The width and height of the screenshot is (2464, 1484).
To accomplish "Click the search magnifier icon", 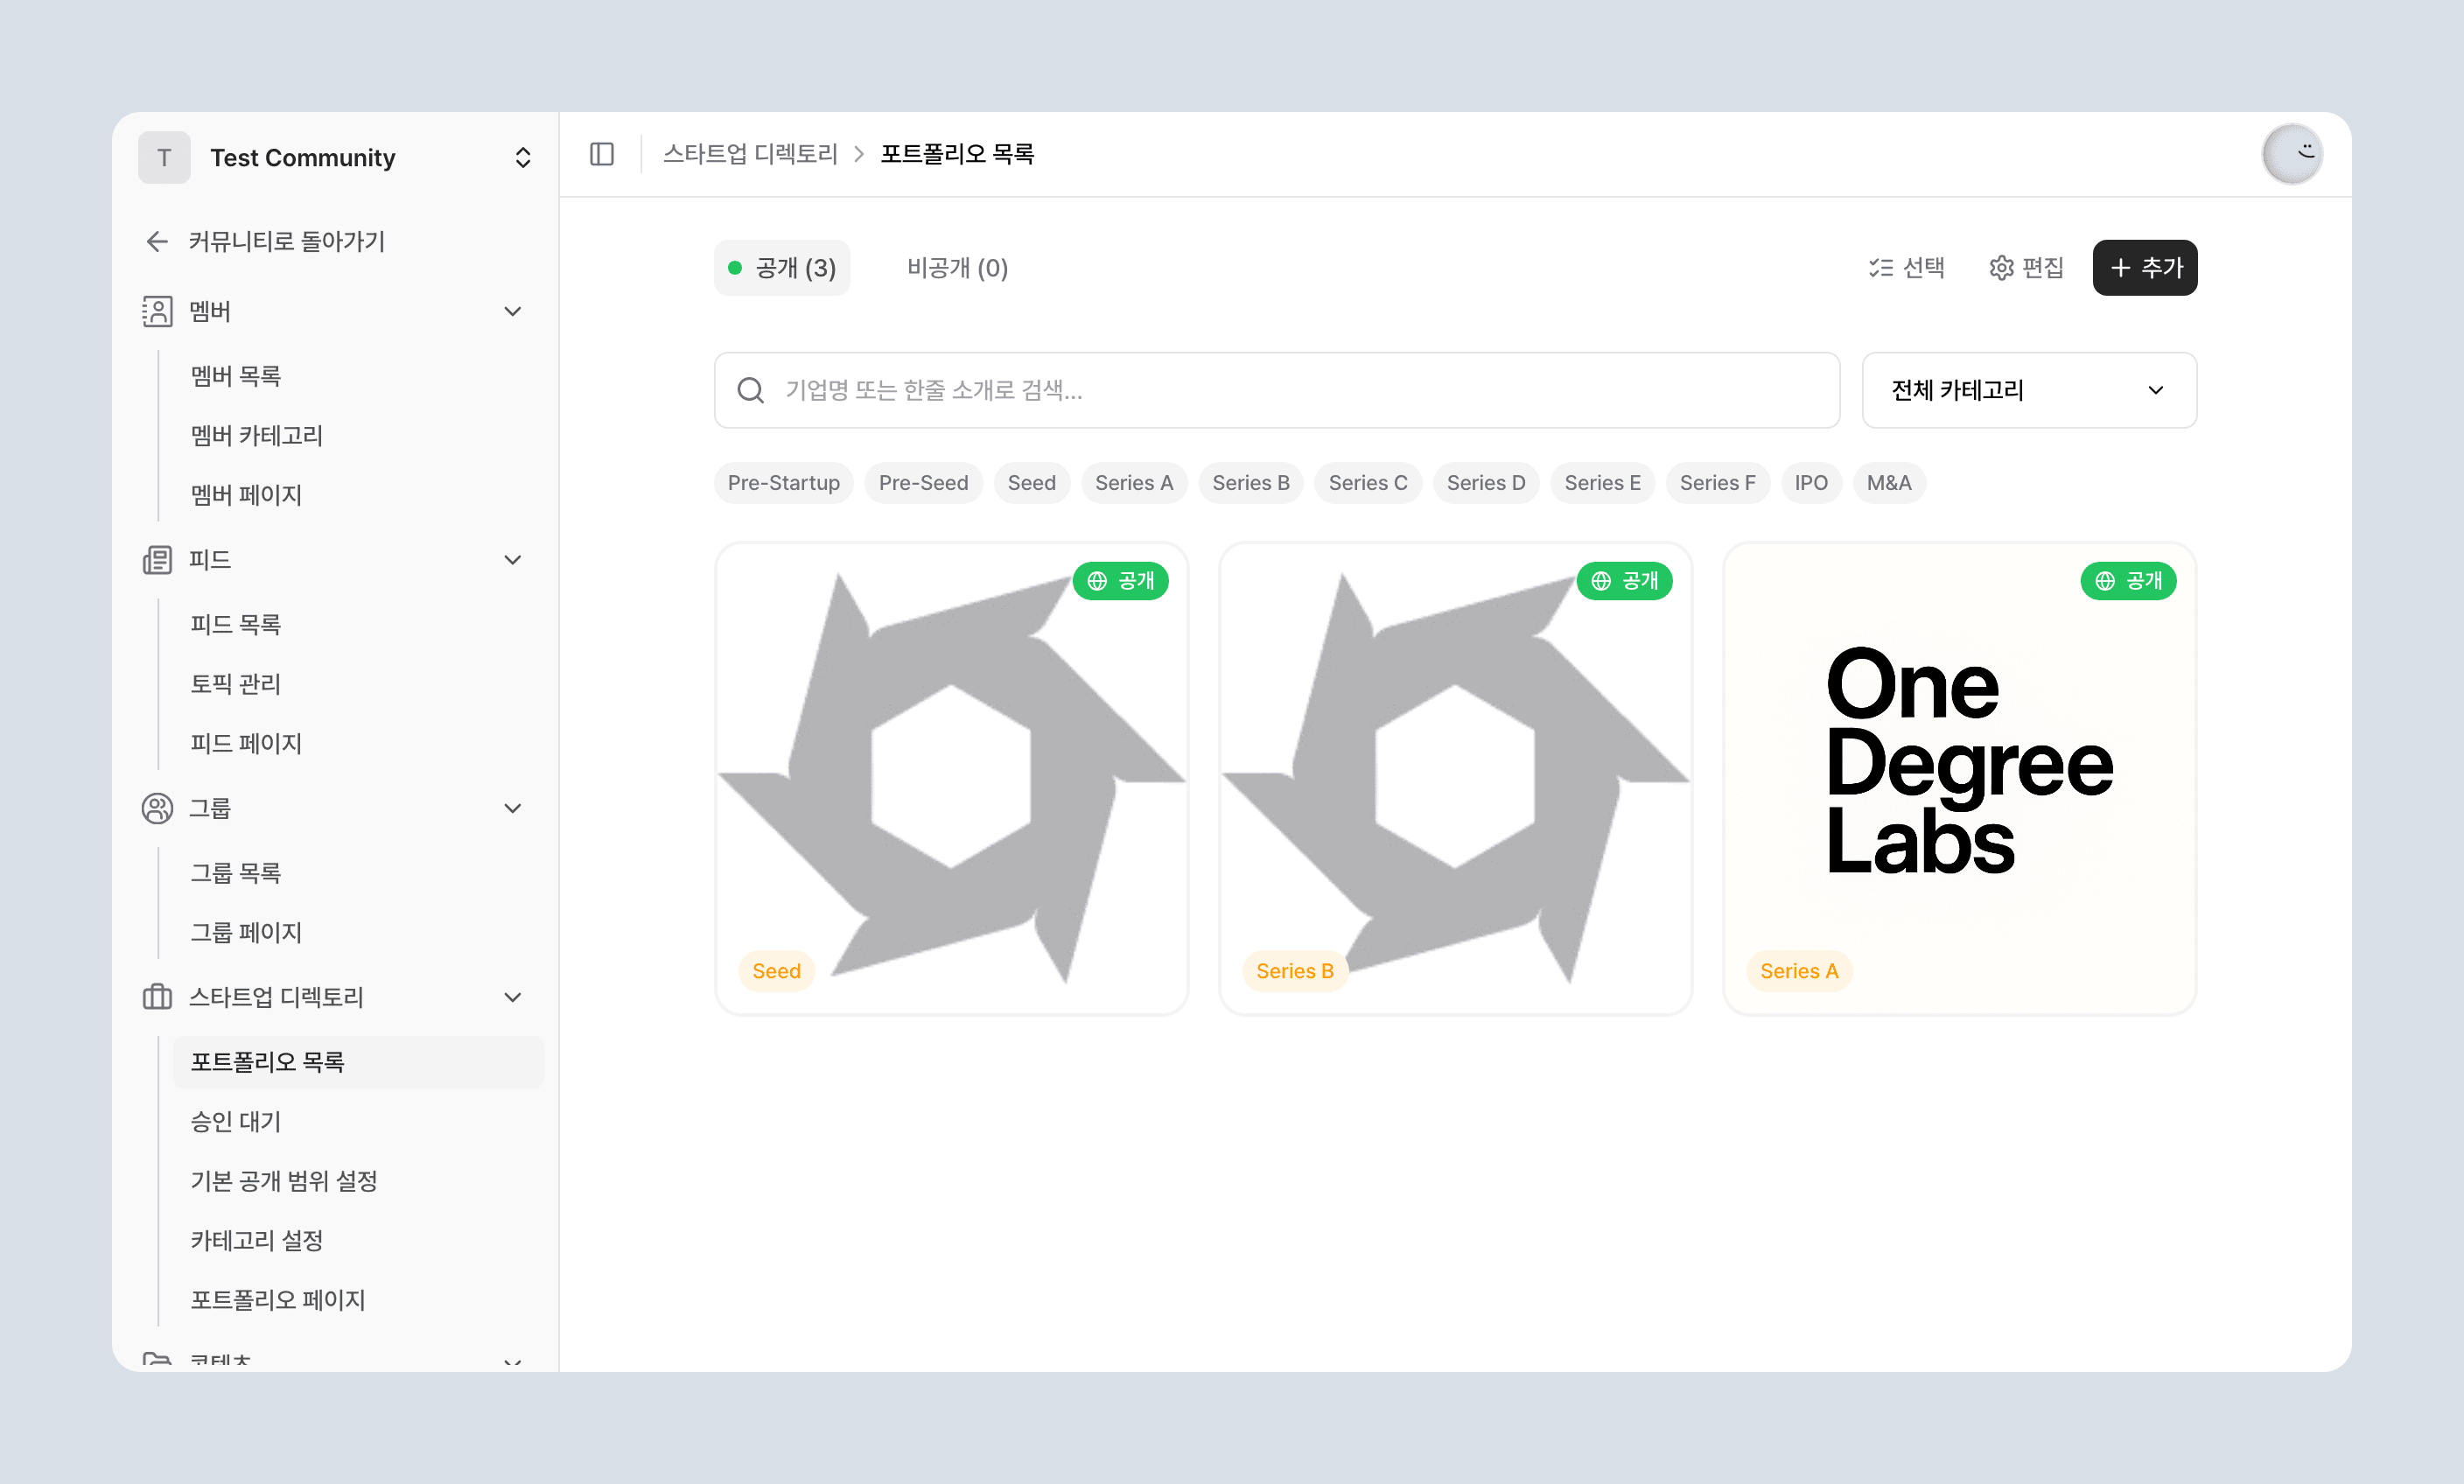I will [750, 390].
